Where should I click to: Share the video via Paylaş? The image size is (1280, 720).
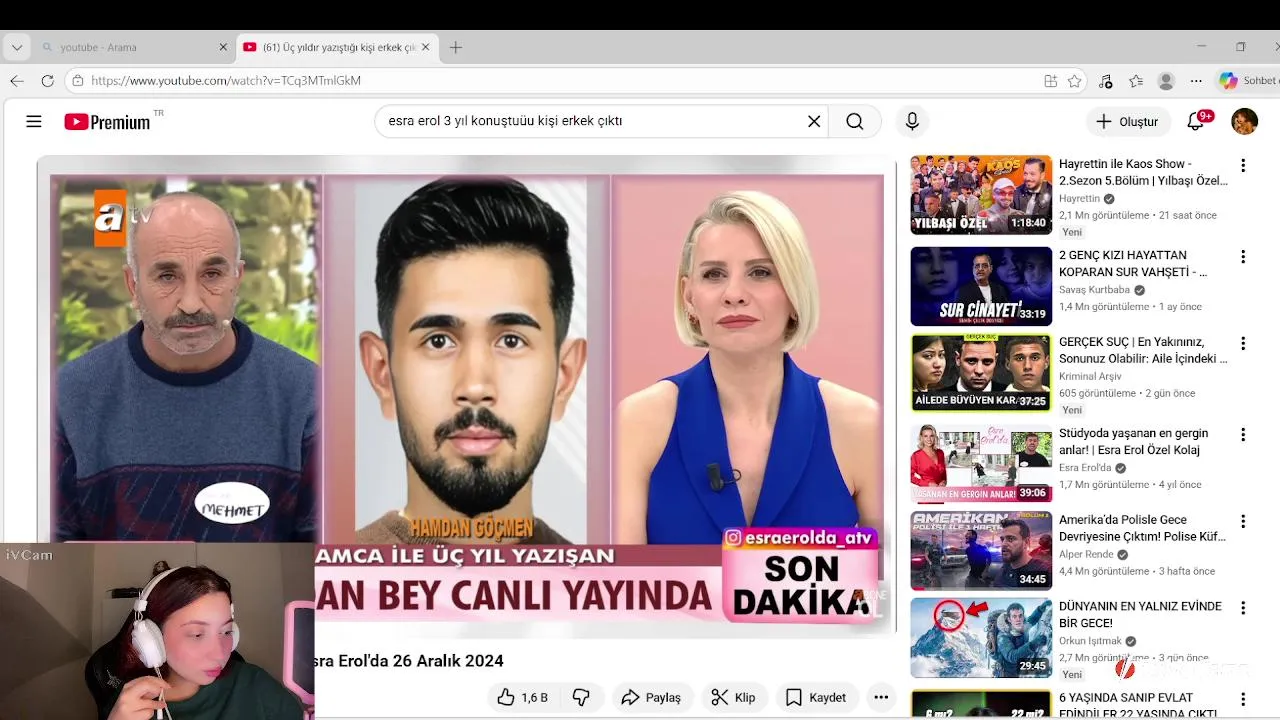[x=651, y=697]
